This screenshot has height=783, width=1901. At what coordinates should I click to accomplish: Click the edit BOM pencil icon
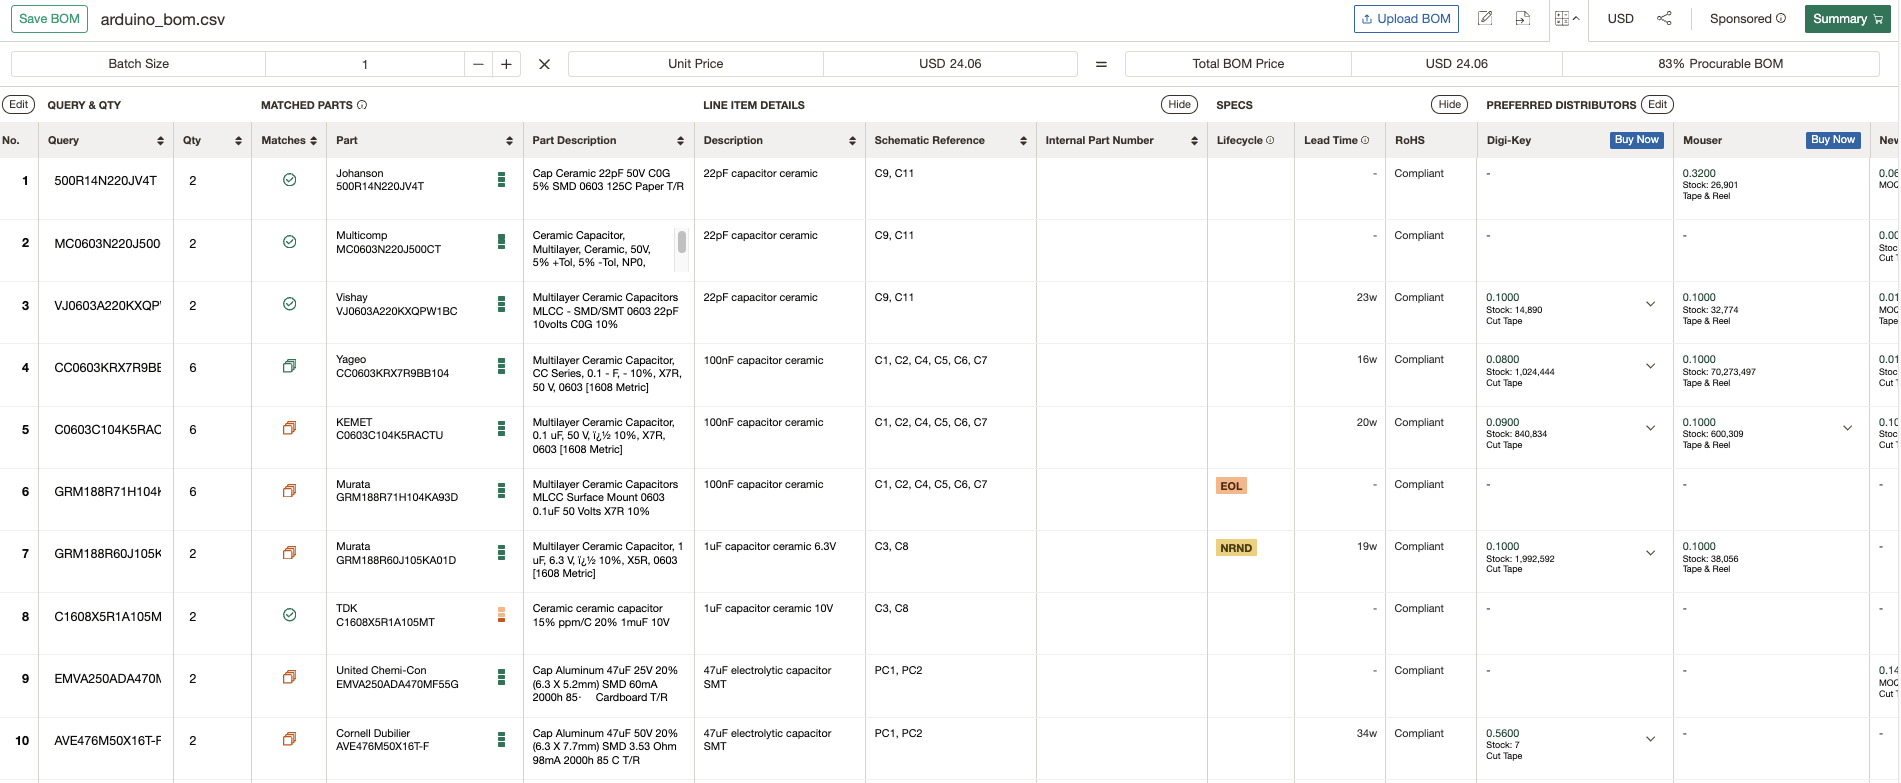click(x=1485, y=19)
